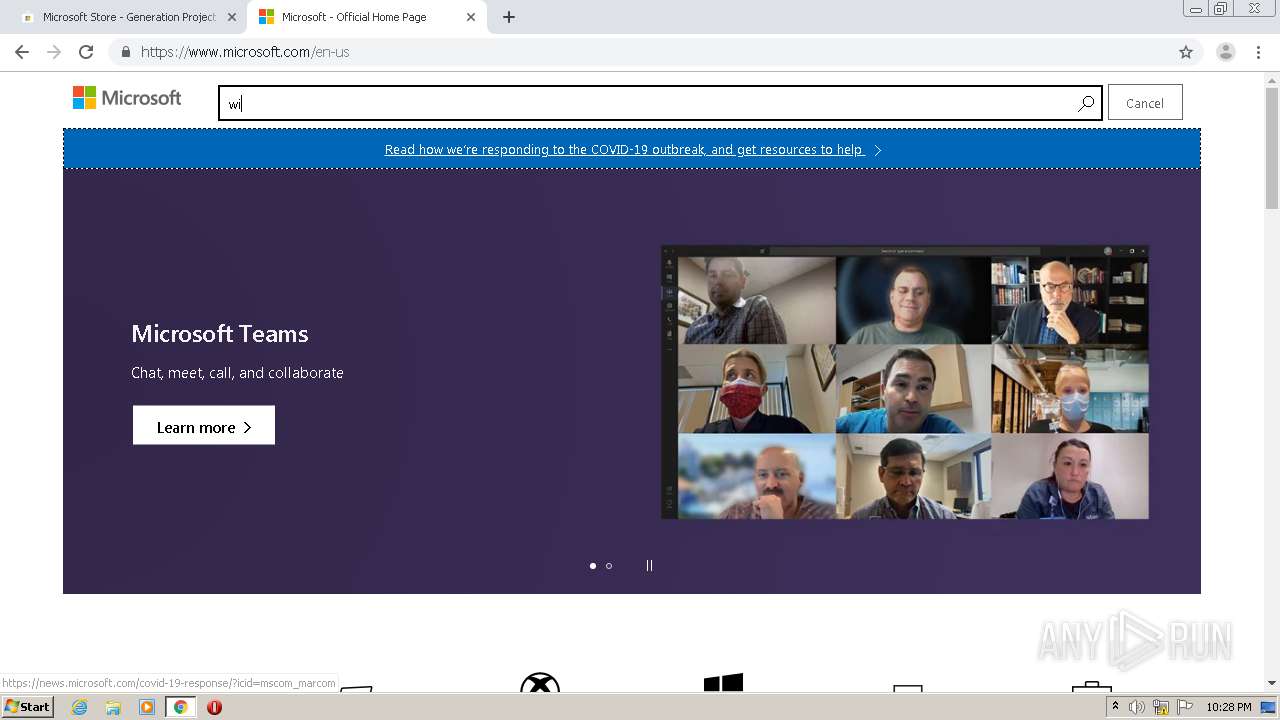Click Learn more for Microsoft Teams
Viewport: 1280px width, 720px height.
tap(204, 426)
